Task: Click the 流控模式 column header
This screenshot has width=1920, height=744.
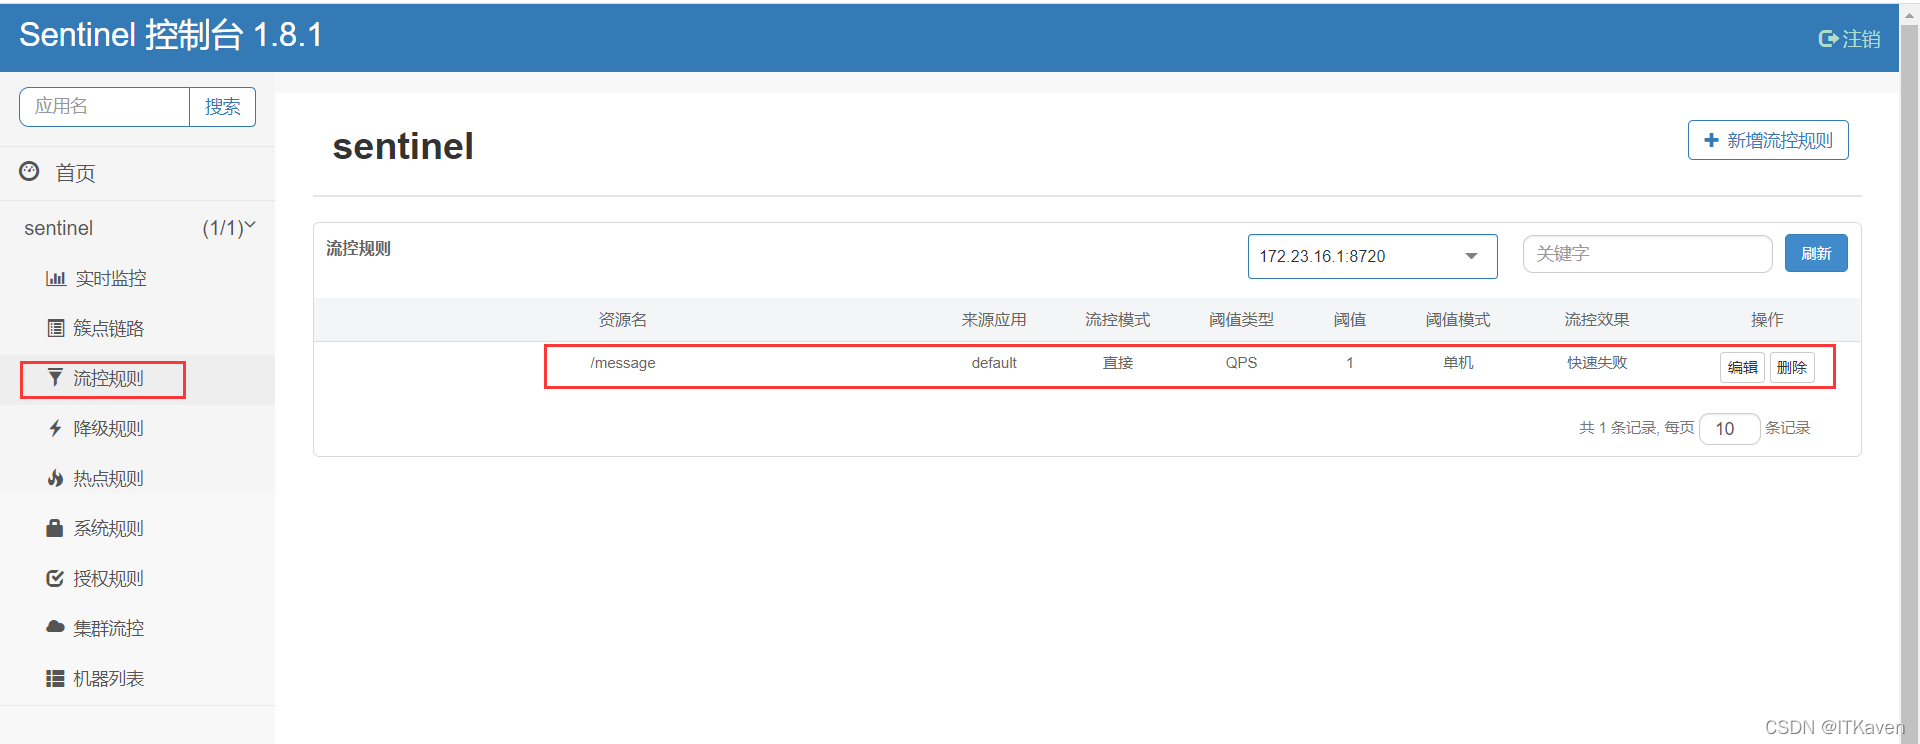Action: tap(1118, 320)
